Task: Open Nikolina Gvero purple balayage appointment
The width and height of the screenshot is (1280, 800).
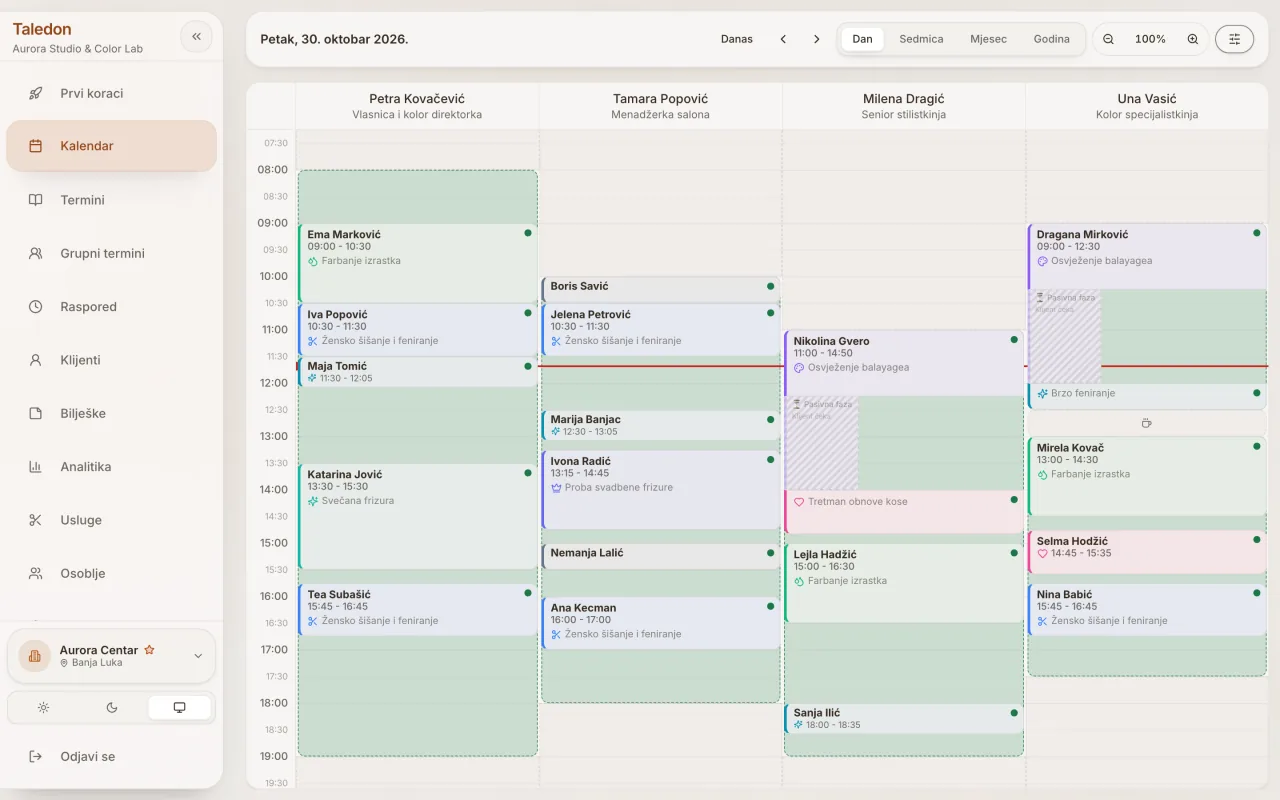Action: click(904, 364)
